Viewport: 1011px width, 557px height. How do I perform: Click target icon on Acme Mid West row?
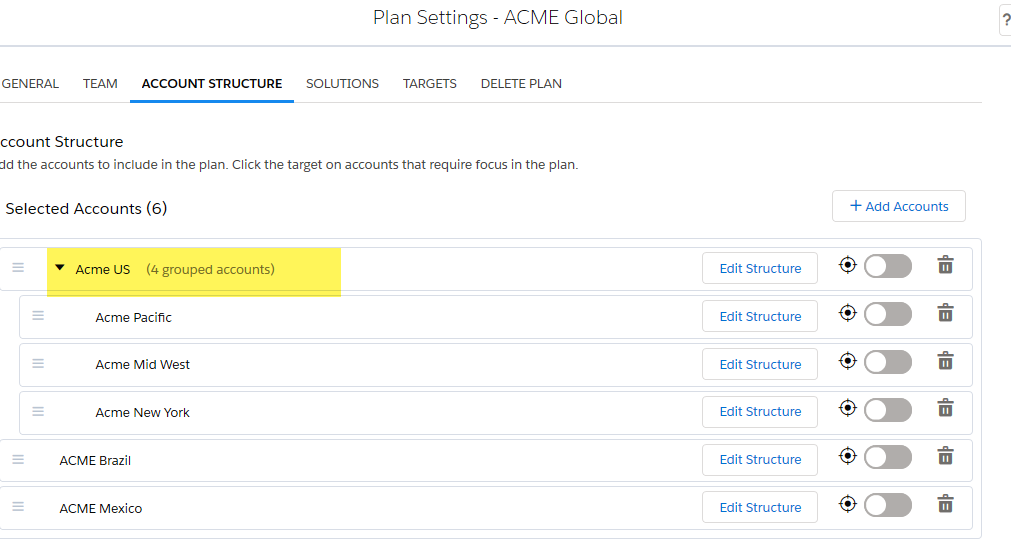pyautogui.click(x=848, y=361)
